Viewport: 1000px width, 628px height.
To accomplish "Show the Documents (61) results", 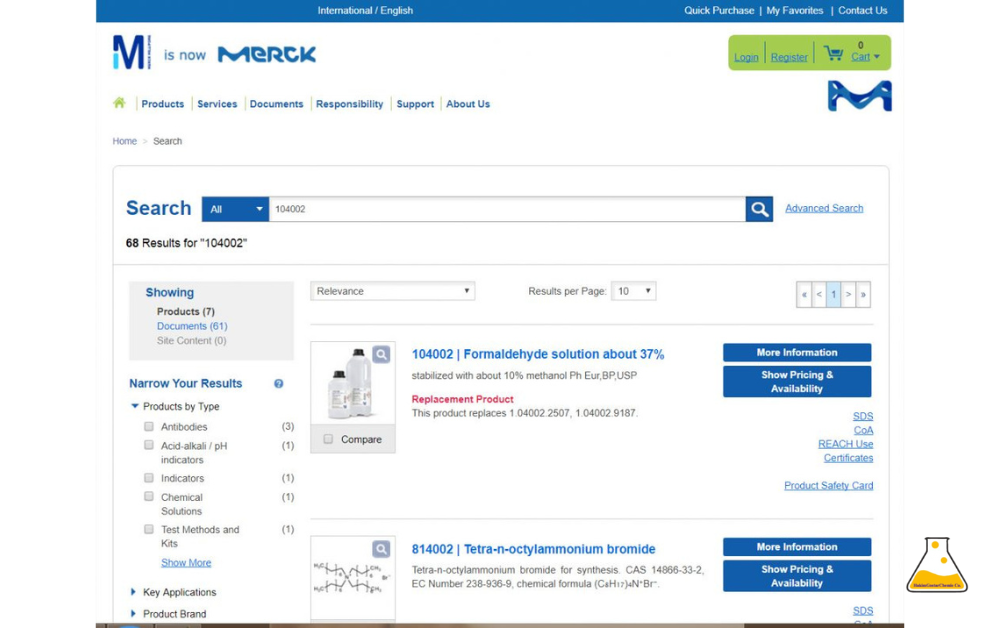I will (x=192, y=326).
